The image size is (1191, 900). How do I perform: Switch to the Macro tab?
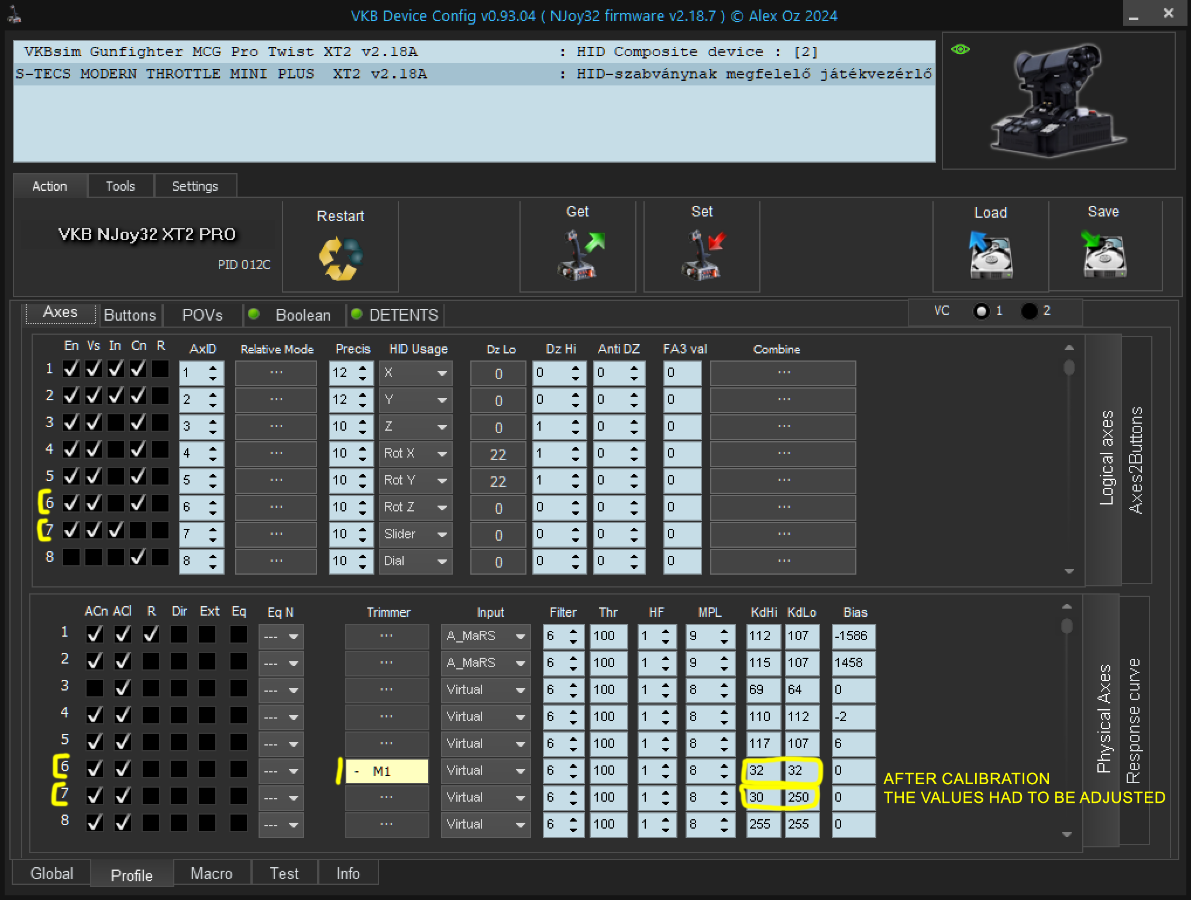click(x=211, y=873)
